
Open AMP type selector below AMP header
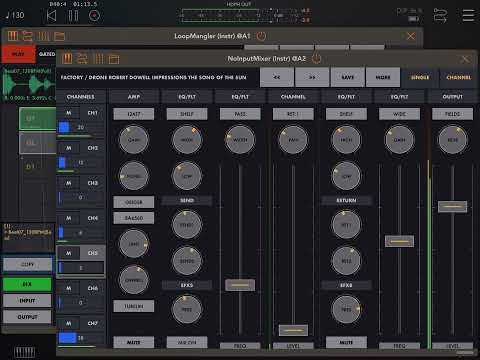134,114
